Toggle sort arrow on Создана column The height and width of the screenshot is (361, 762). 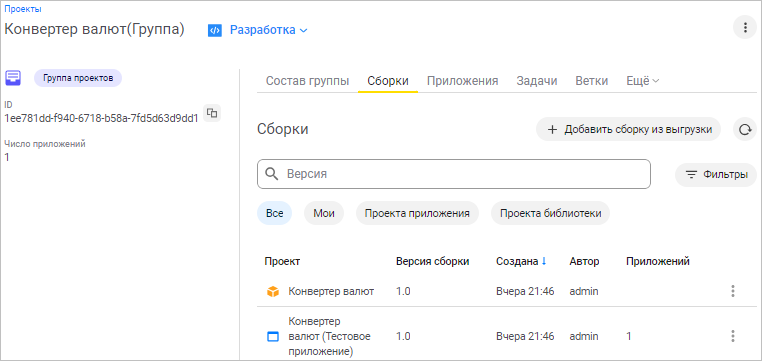tap(544, 261)
